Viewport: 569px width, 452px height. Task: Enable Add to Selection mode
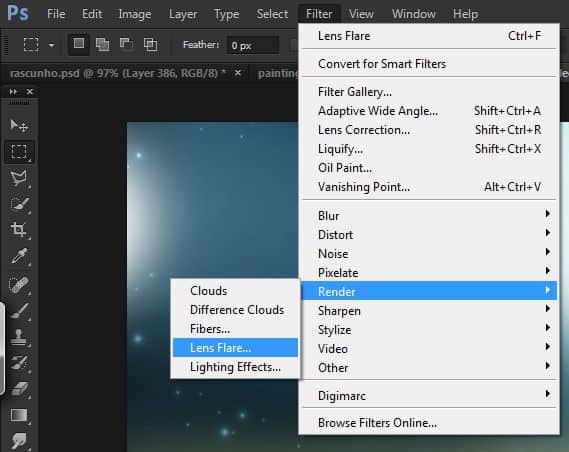coord(102,44)
